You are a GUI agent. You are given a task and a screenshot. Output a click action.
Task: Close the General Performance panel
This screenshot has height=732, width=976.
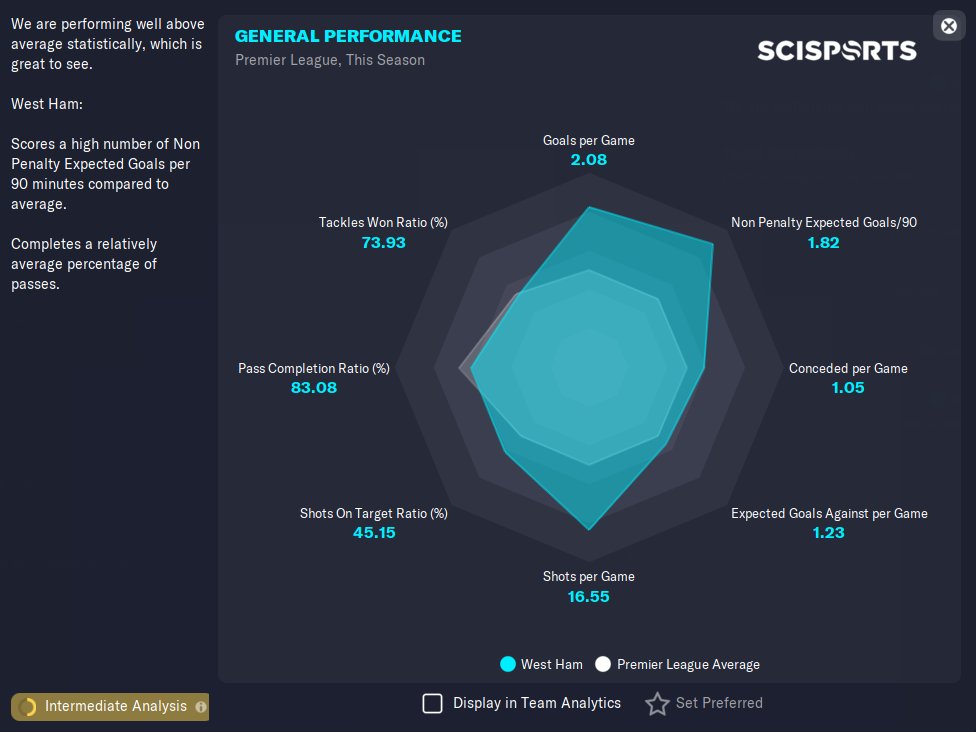point(949,26)
